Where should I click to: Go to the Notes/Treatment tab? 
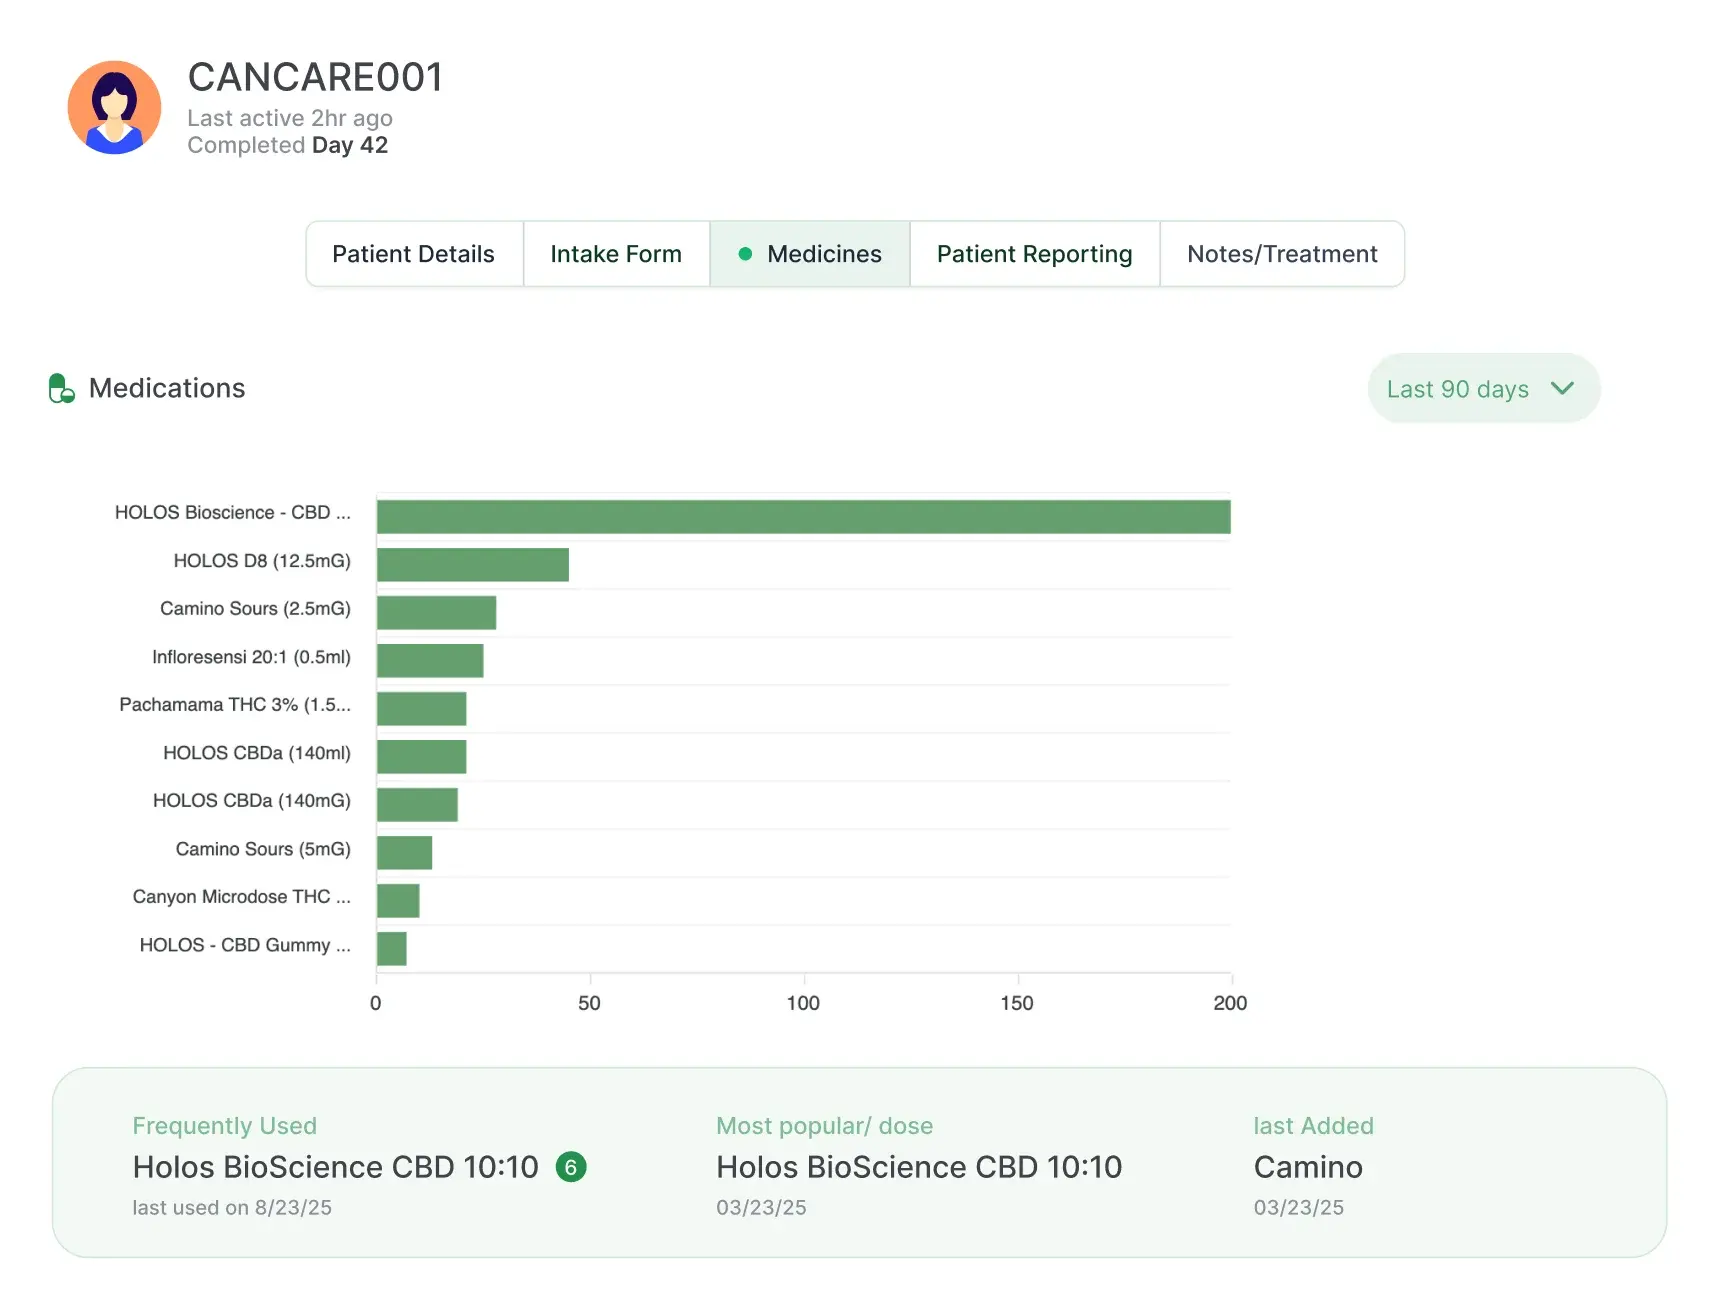point(1282,254)
